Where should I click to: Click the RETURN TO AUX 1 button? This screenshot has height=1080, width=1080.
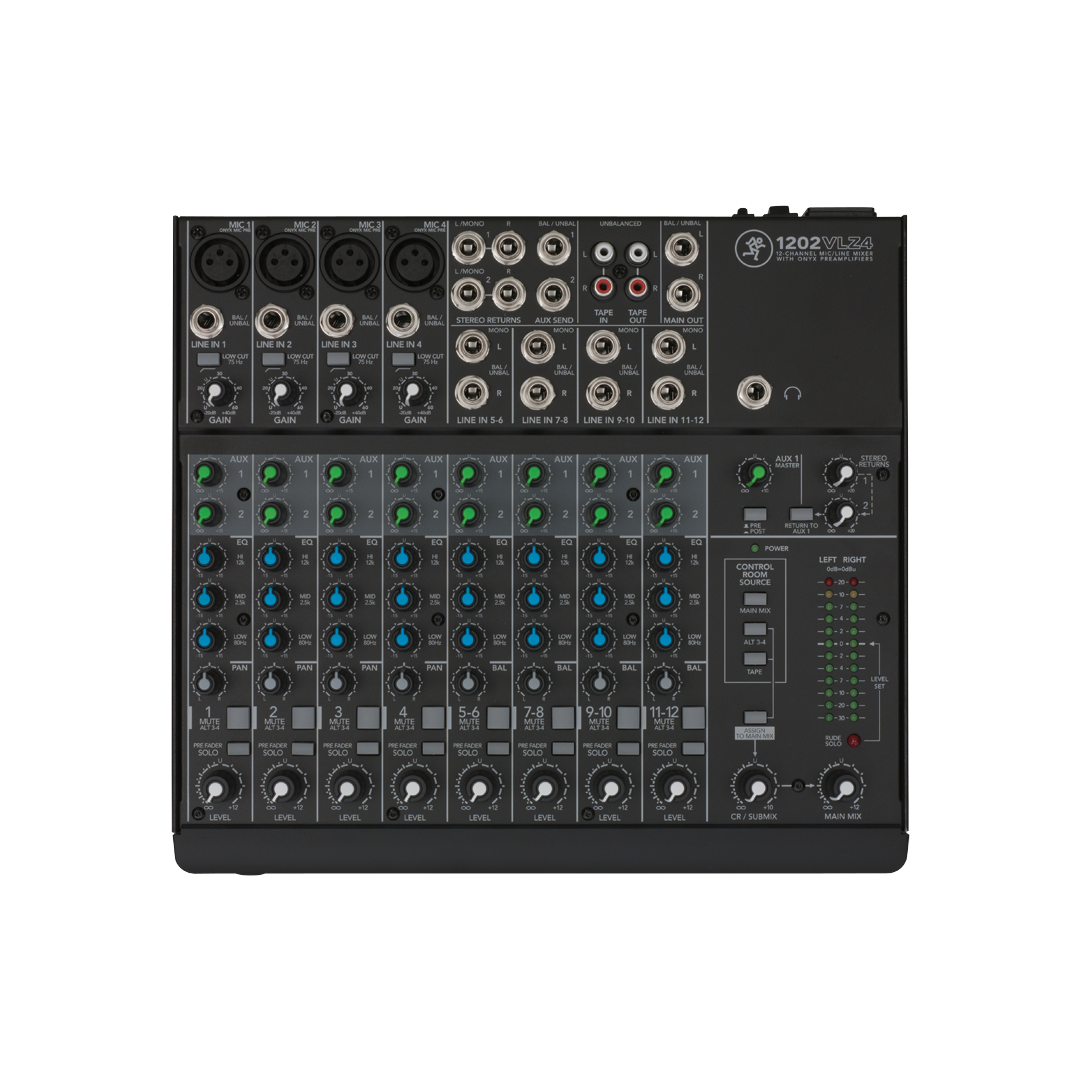pos(798,513)
